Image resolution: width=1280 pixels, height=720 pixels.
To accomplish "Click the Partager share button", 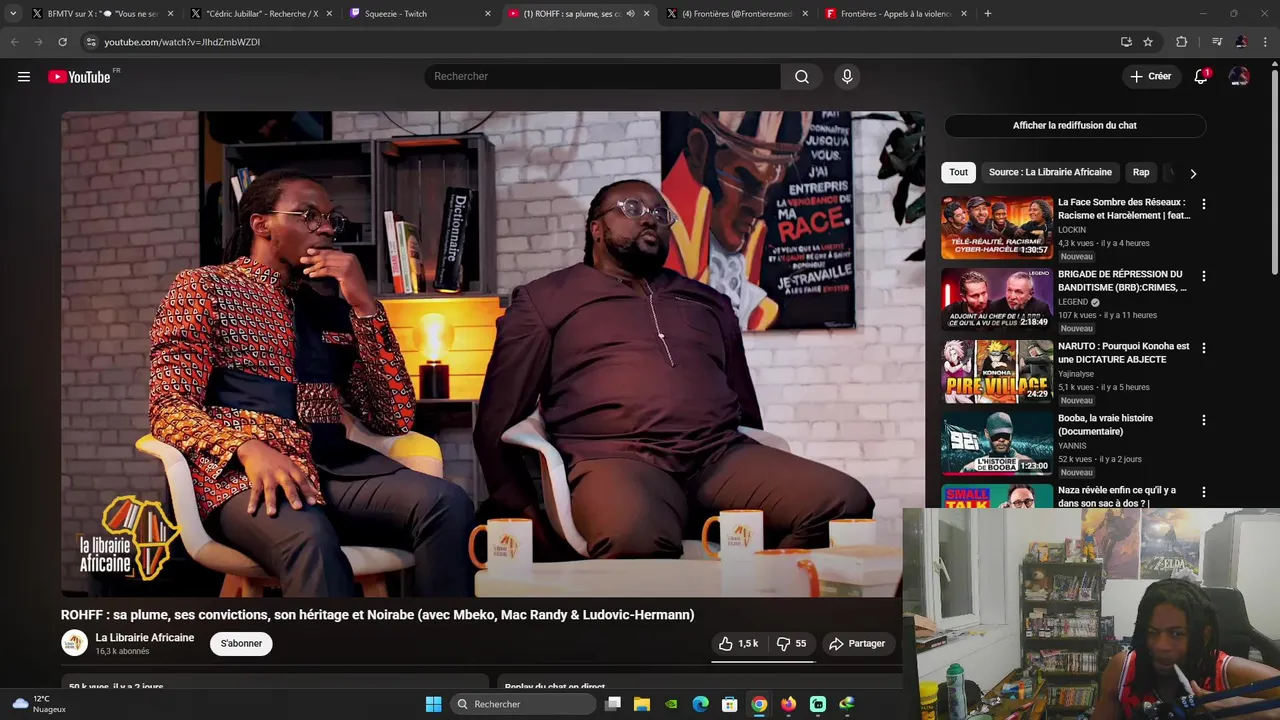I will coord(857,644).
